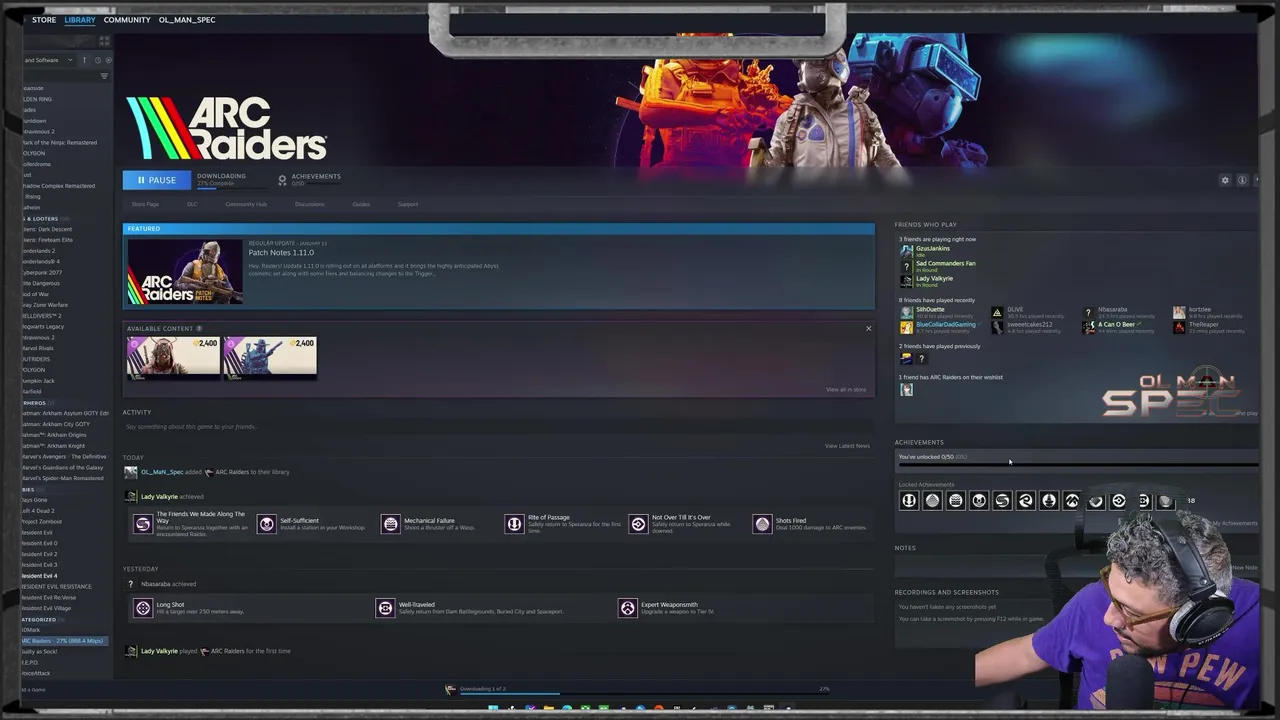1280x720 pixels.
Task: Click the Not Over Till It's Over achievement icon
Action: (638, 524)
